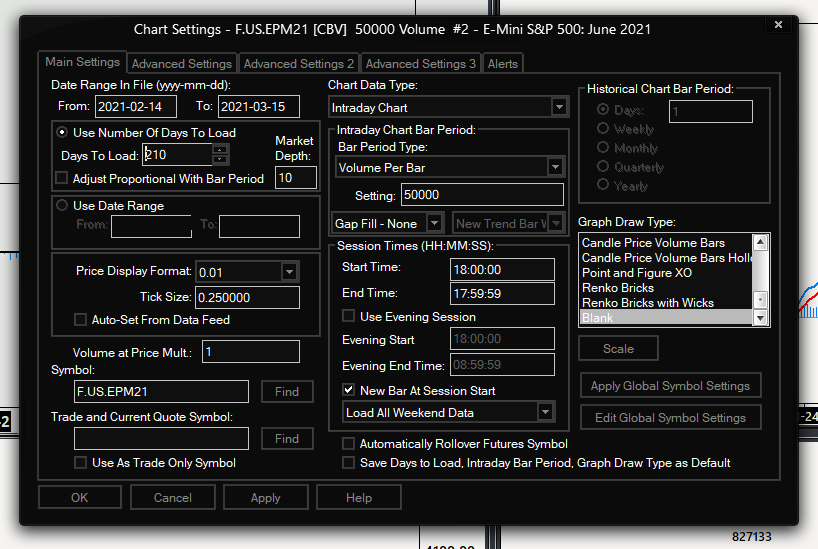This screenshot has height=549, width=818.
Task: Click the bar period Setting field
Action: [482, 195]
